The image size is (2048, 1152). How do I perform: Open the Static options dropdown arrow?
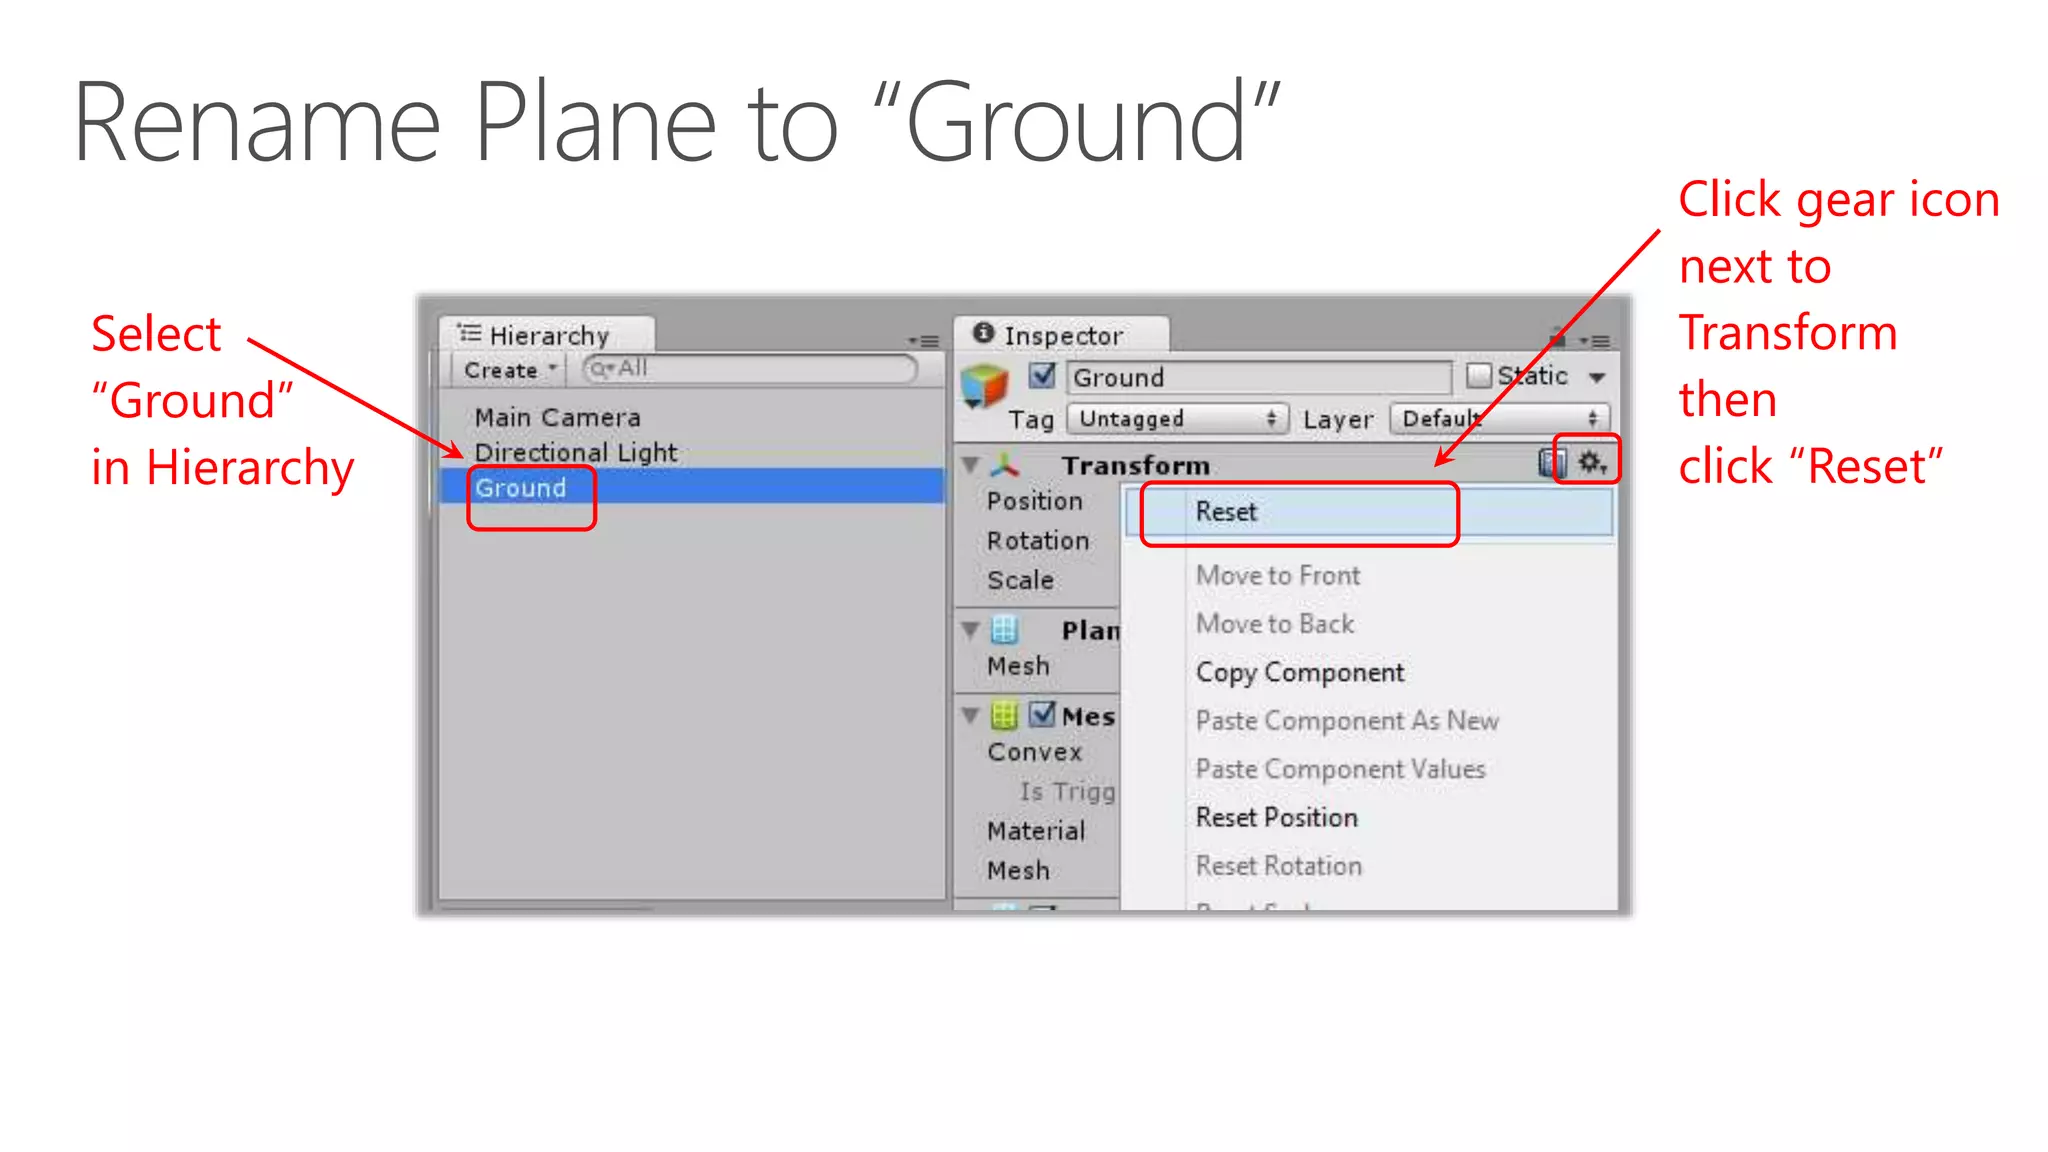click(x=1597, y=378)
